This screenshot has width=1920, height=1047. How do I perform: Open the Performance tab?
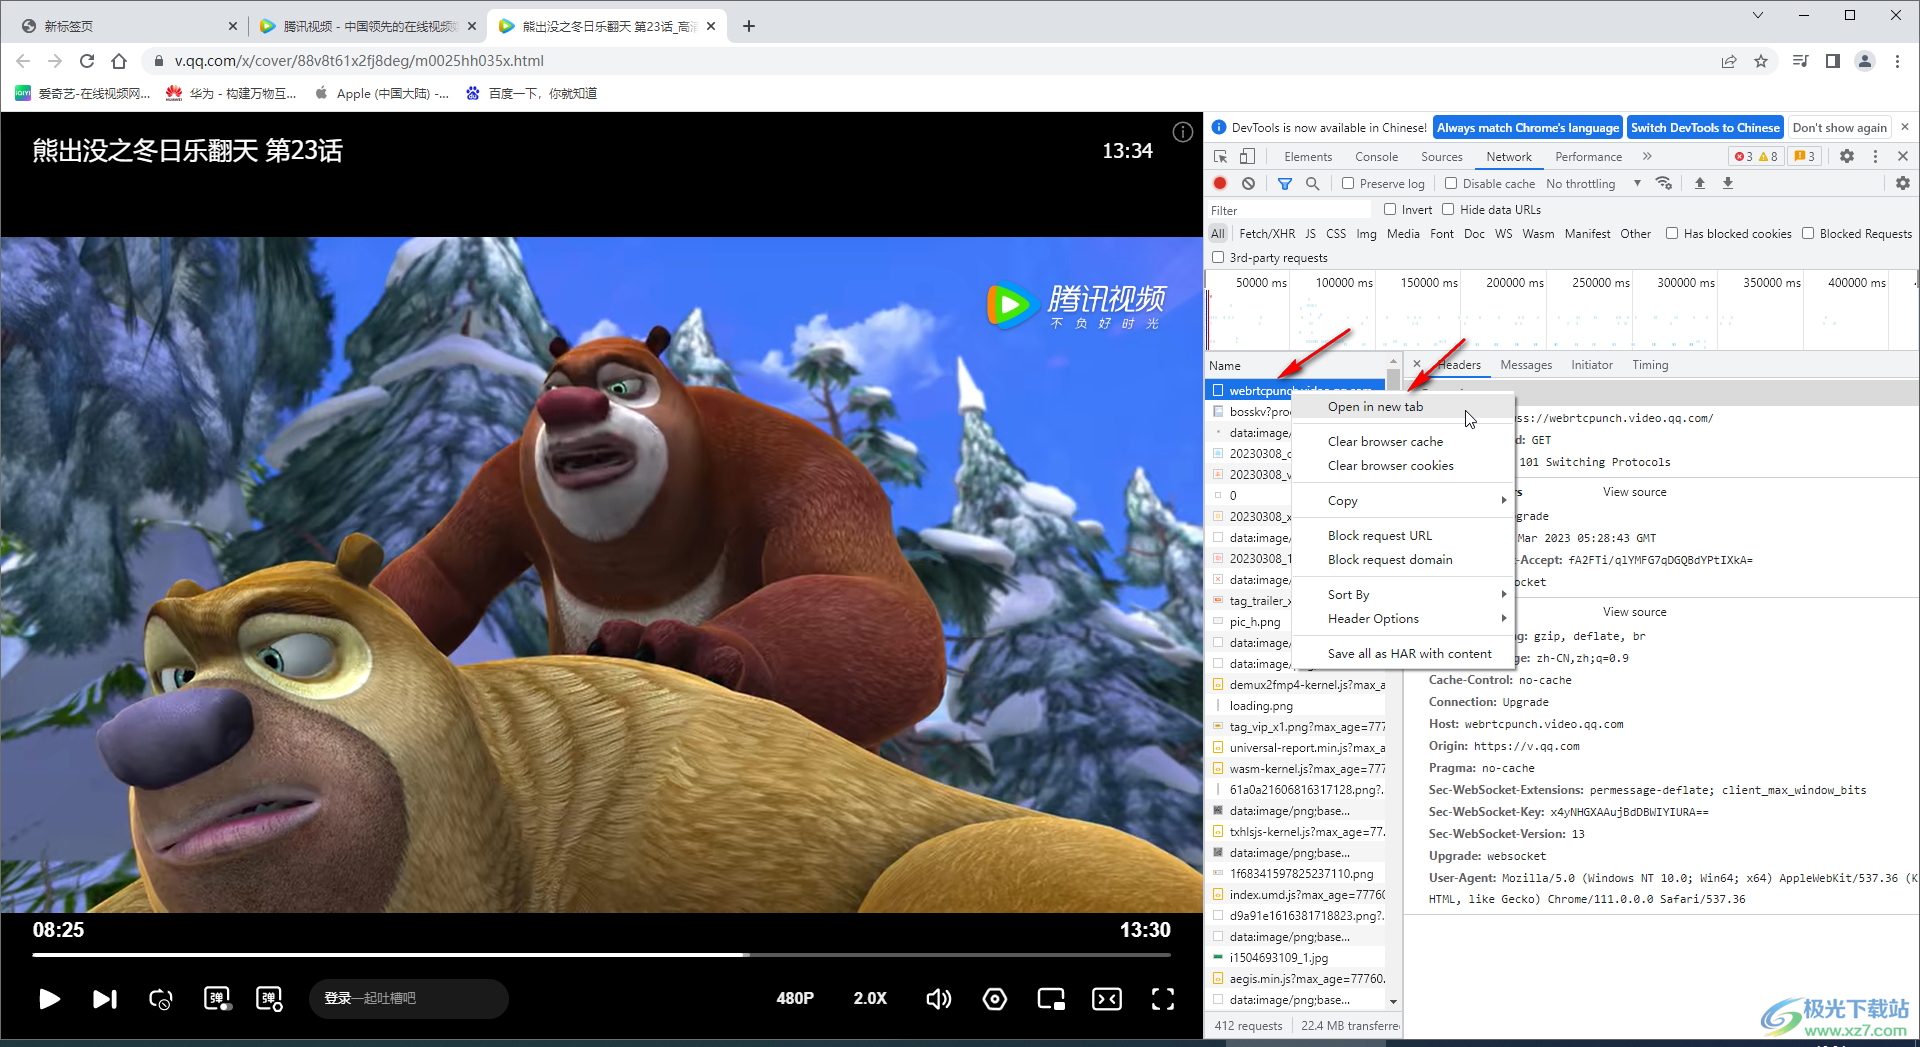pyautogui.click(x=1588, y=157)
